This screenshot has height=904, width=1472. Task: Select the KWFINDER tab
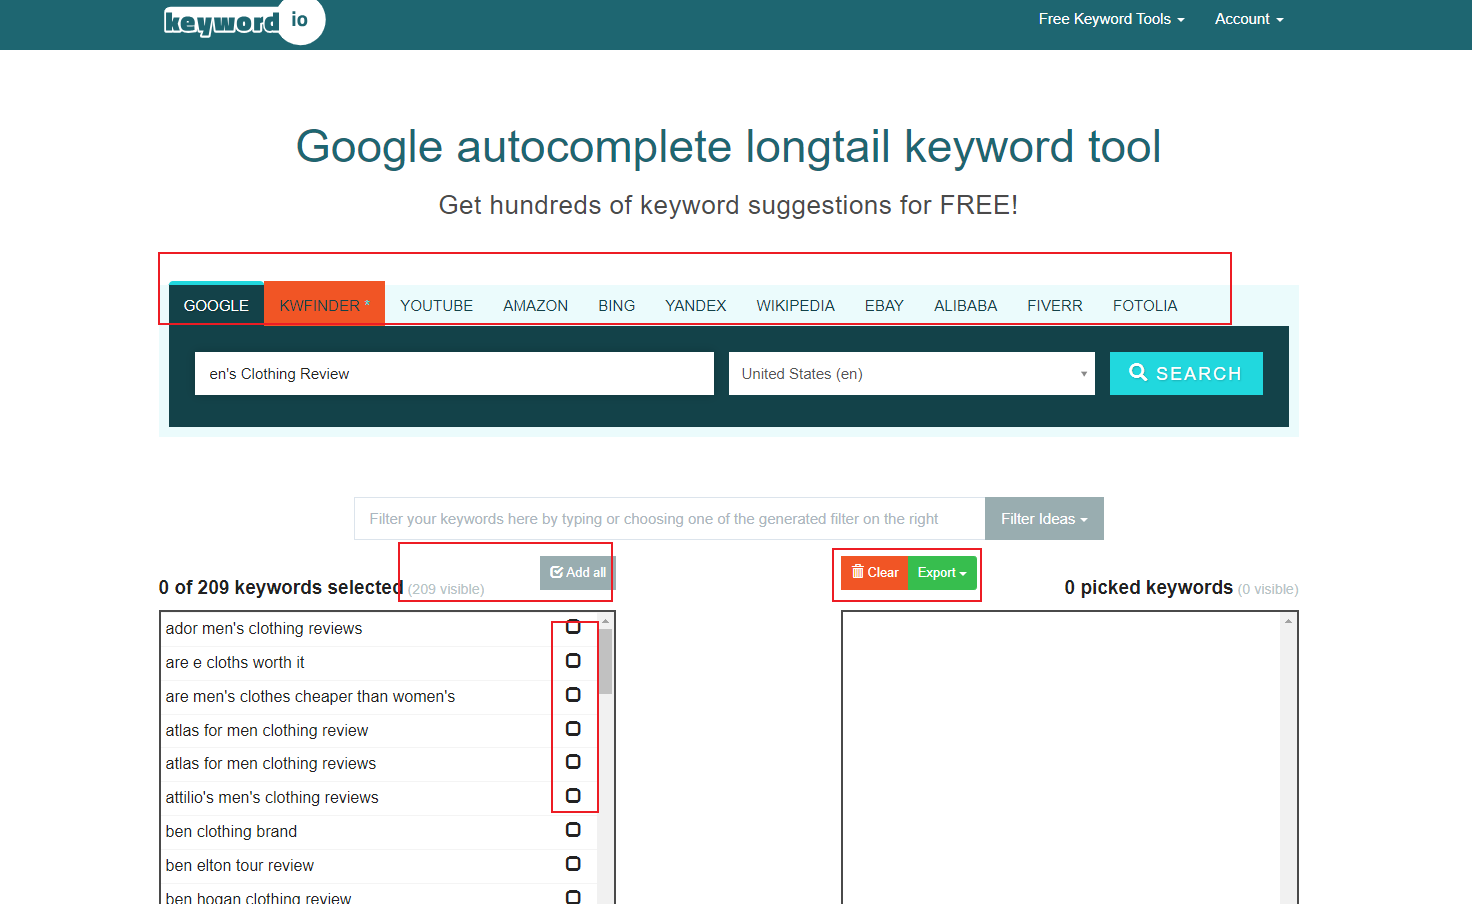pyautogui.click(x=324, y=306)
